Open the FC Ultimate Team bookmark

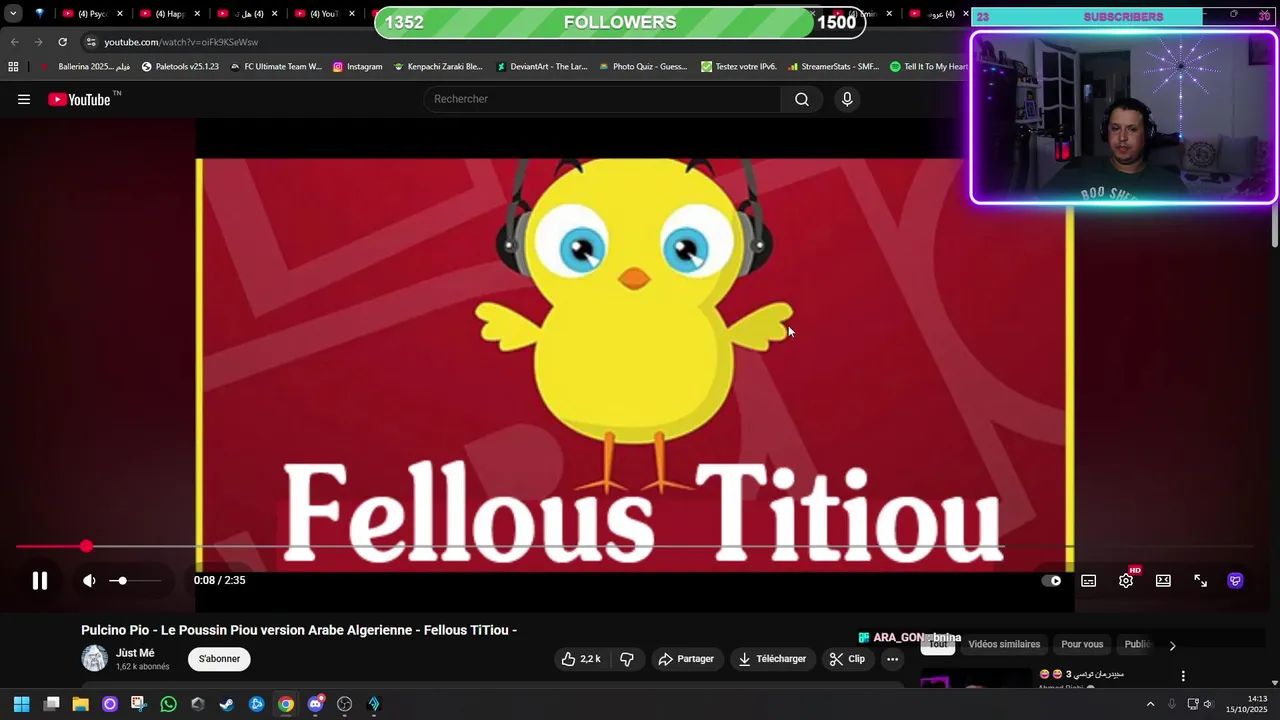(x=276, y=67)
